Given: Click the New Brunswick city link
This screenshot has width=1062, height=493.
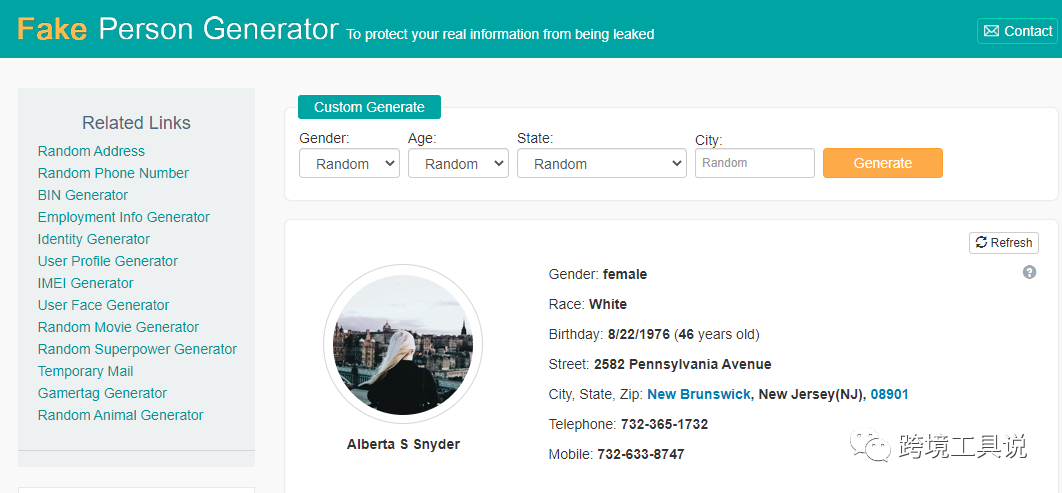Looking at the screenshot, I should (698, 394).
